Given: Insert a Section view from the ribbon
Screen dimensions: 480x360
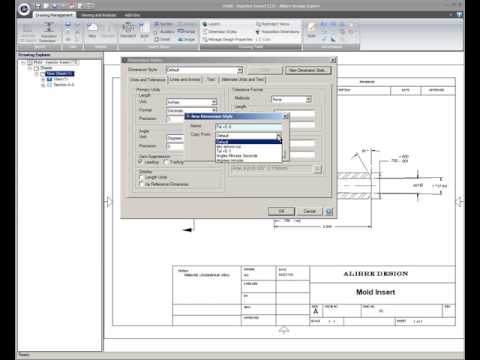Looking at the screenshot, I should 163,24.
